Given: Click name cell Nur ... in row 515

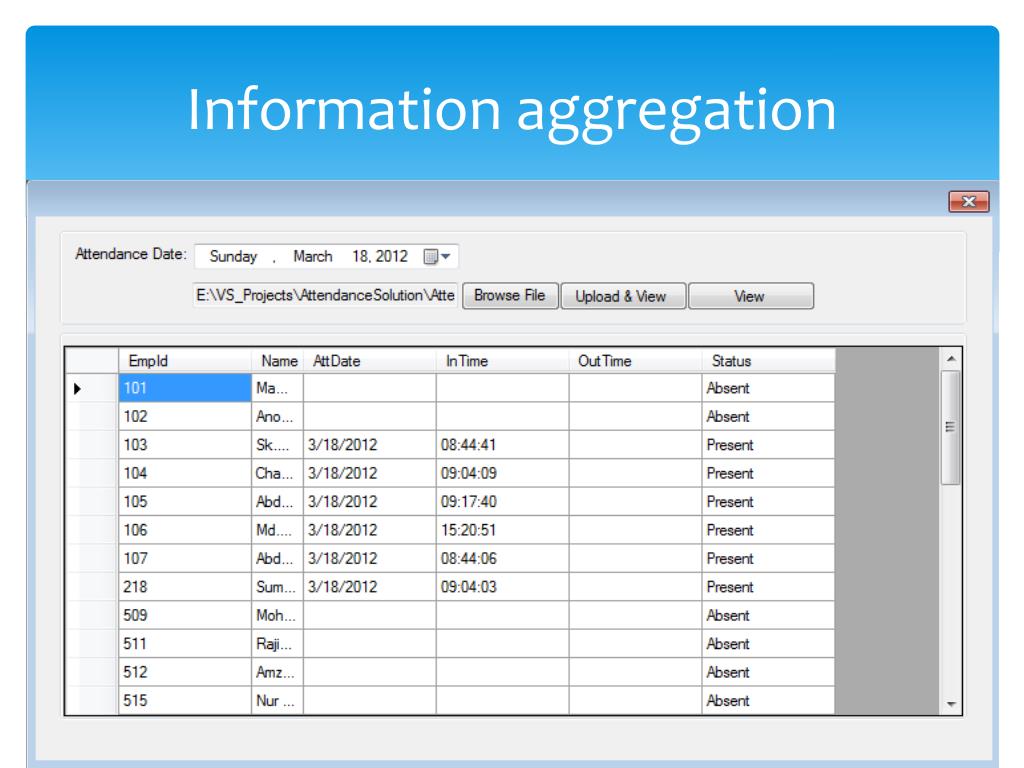Looking at the screenshot, I should pyautogui.click(x=278, y=701).
